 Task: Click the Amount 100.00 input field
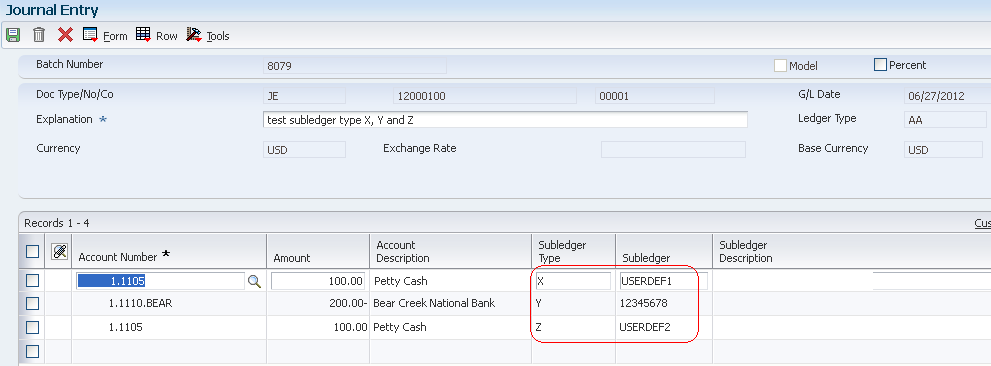(319, 281)
